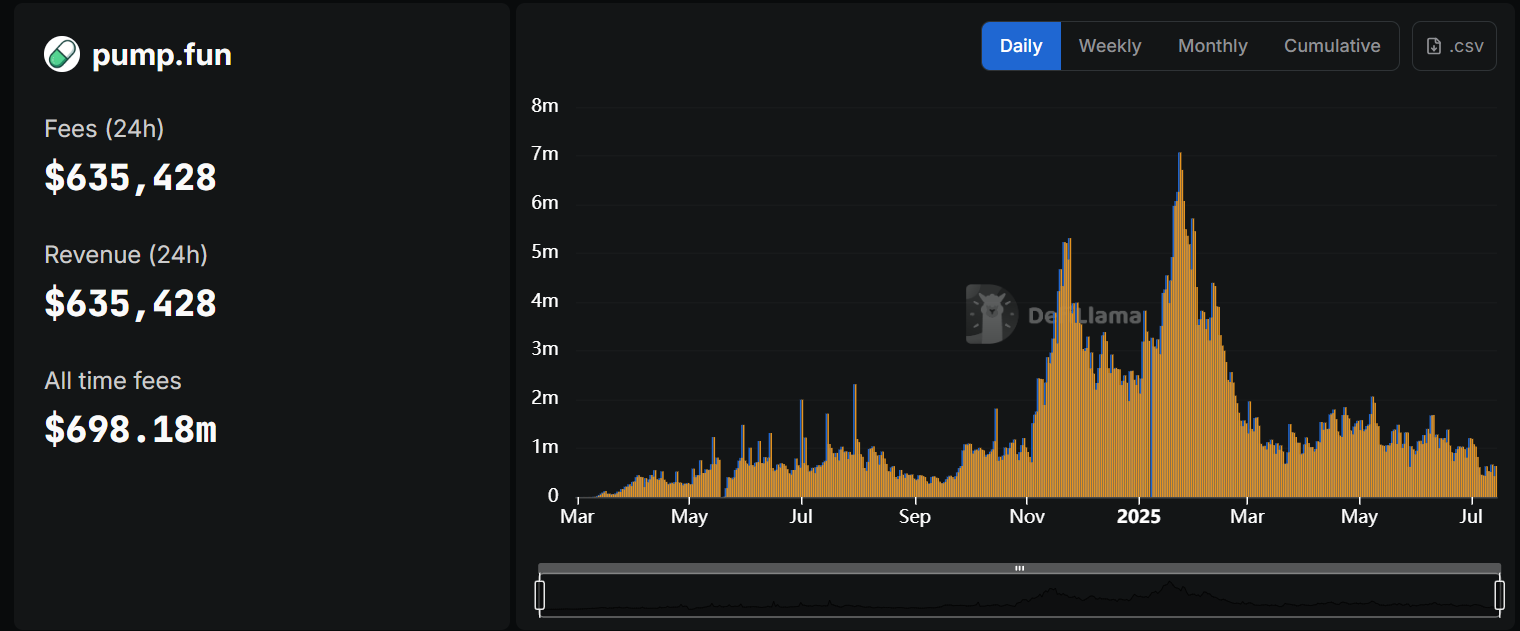Click the pump.fun pill logo icon
1520x631 pixels.
click(62, 54)
